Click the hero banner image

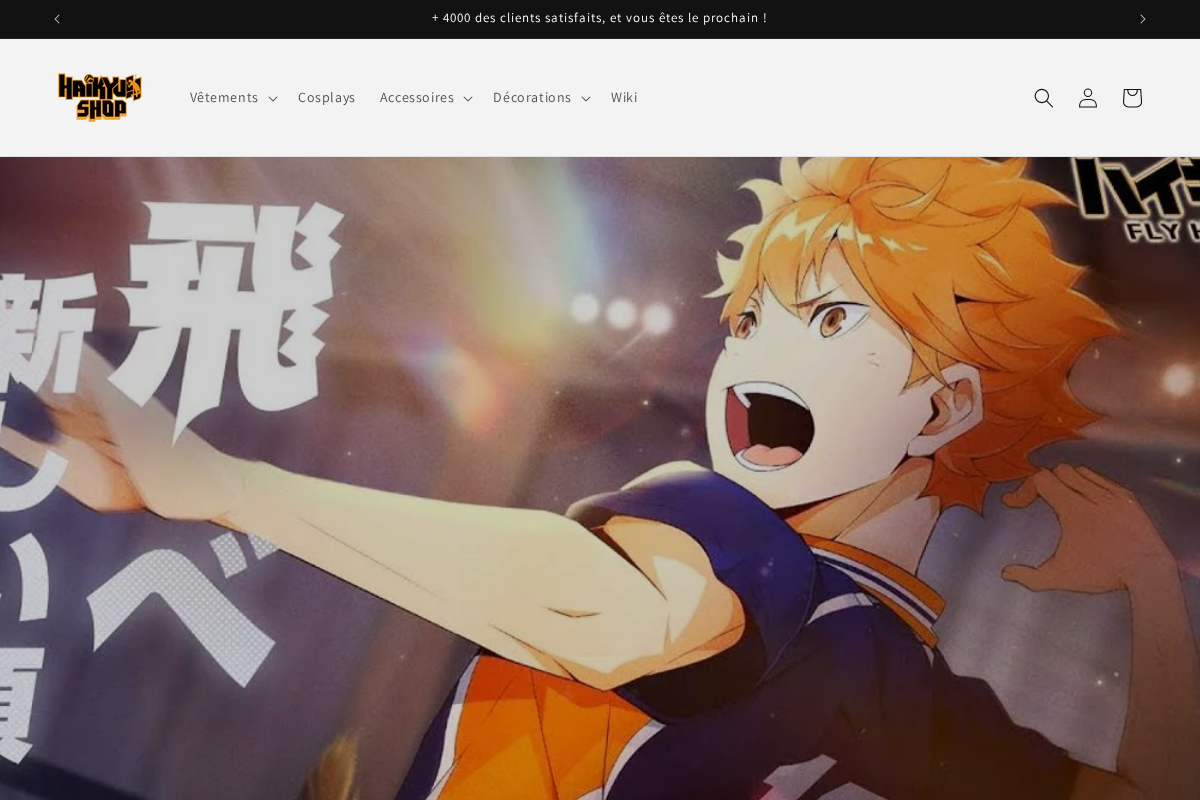pos(600,480)
